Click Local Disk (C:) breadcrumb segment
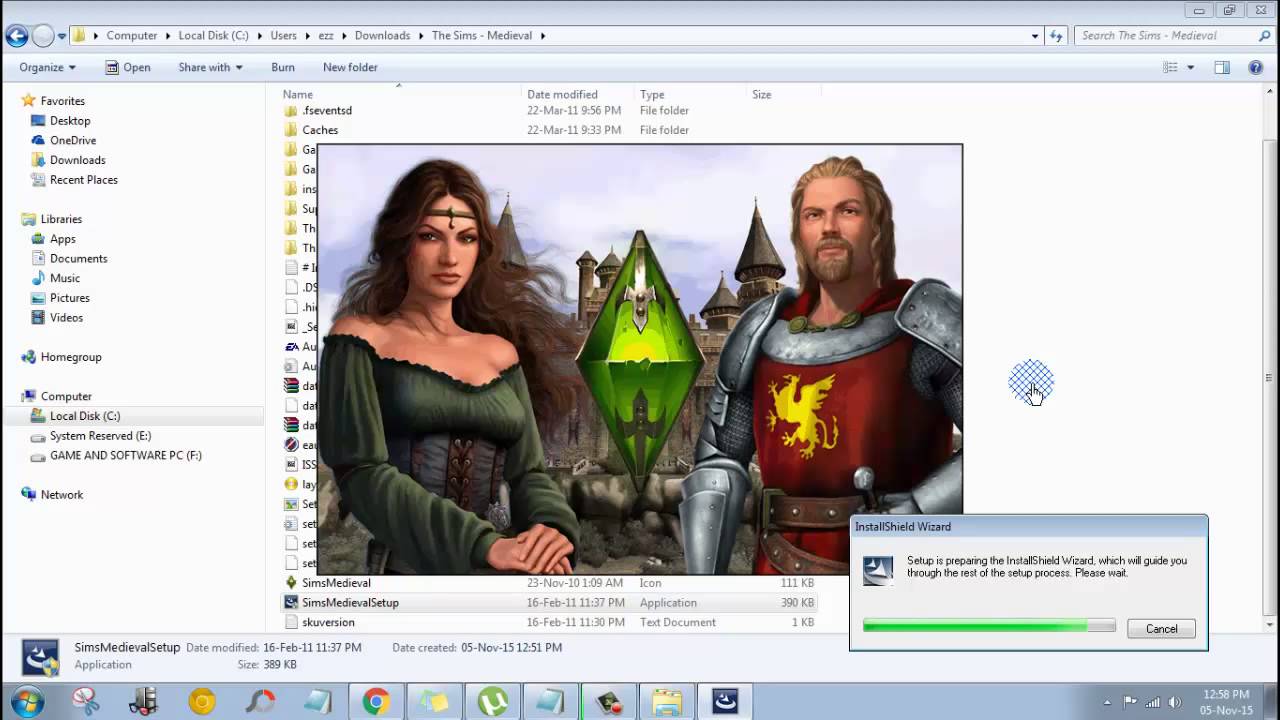The width and height of the screenshot is (1280, 720). coord(213,36)
